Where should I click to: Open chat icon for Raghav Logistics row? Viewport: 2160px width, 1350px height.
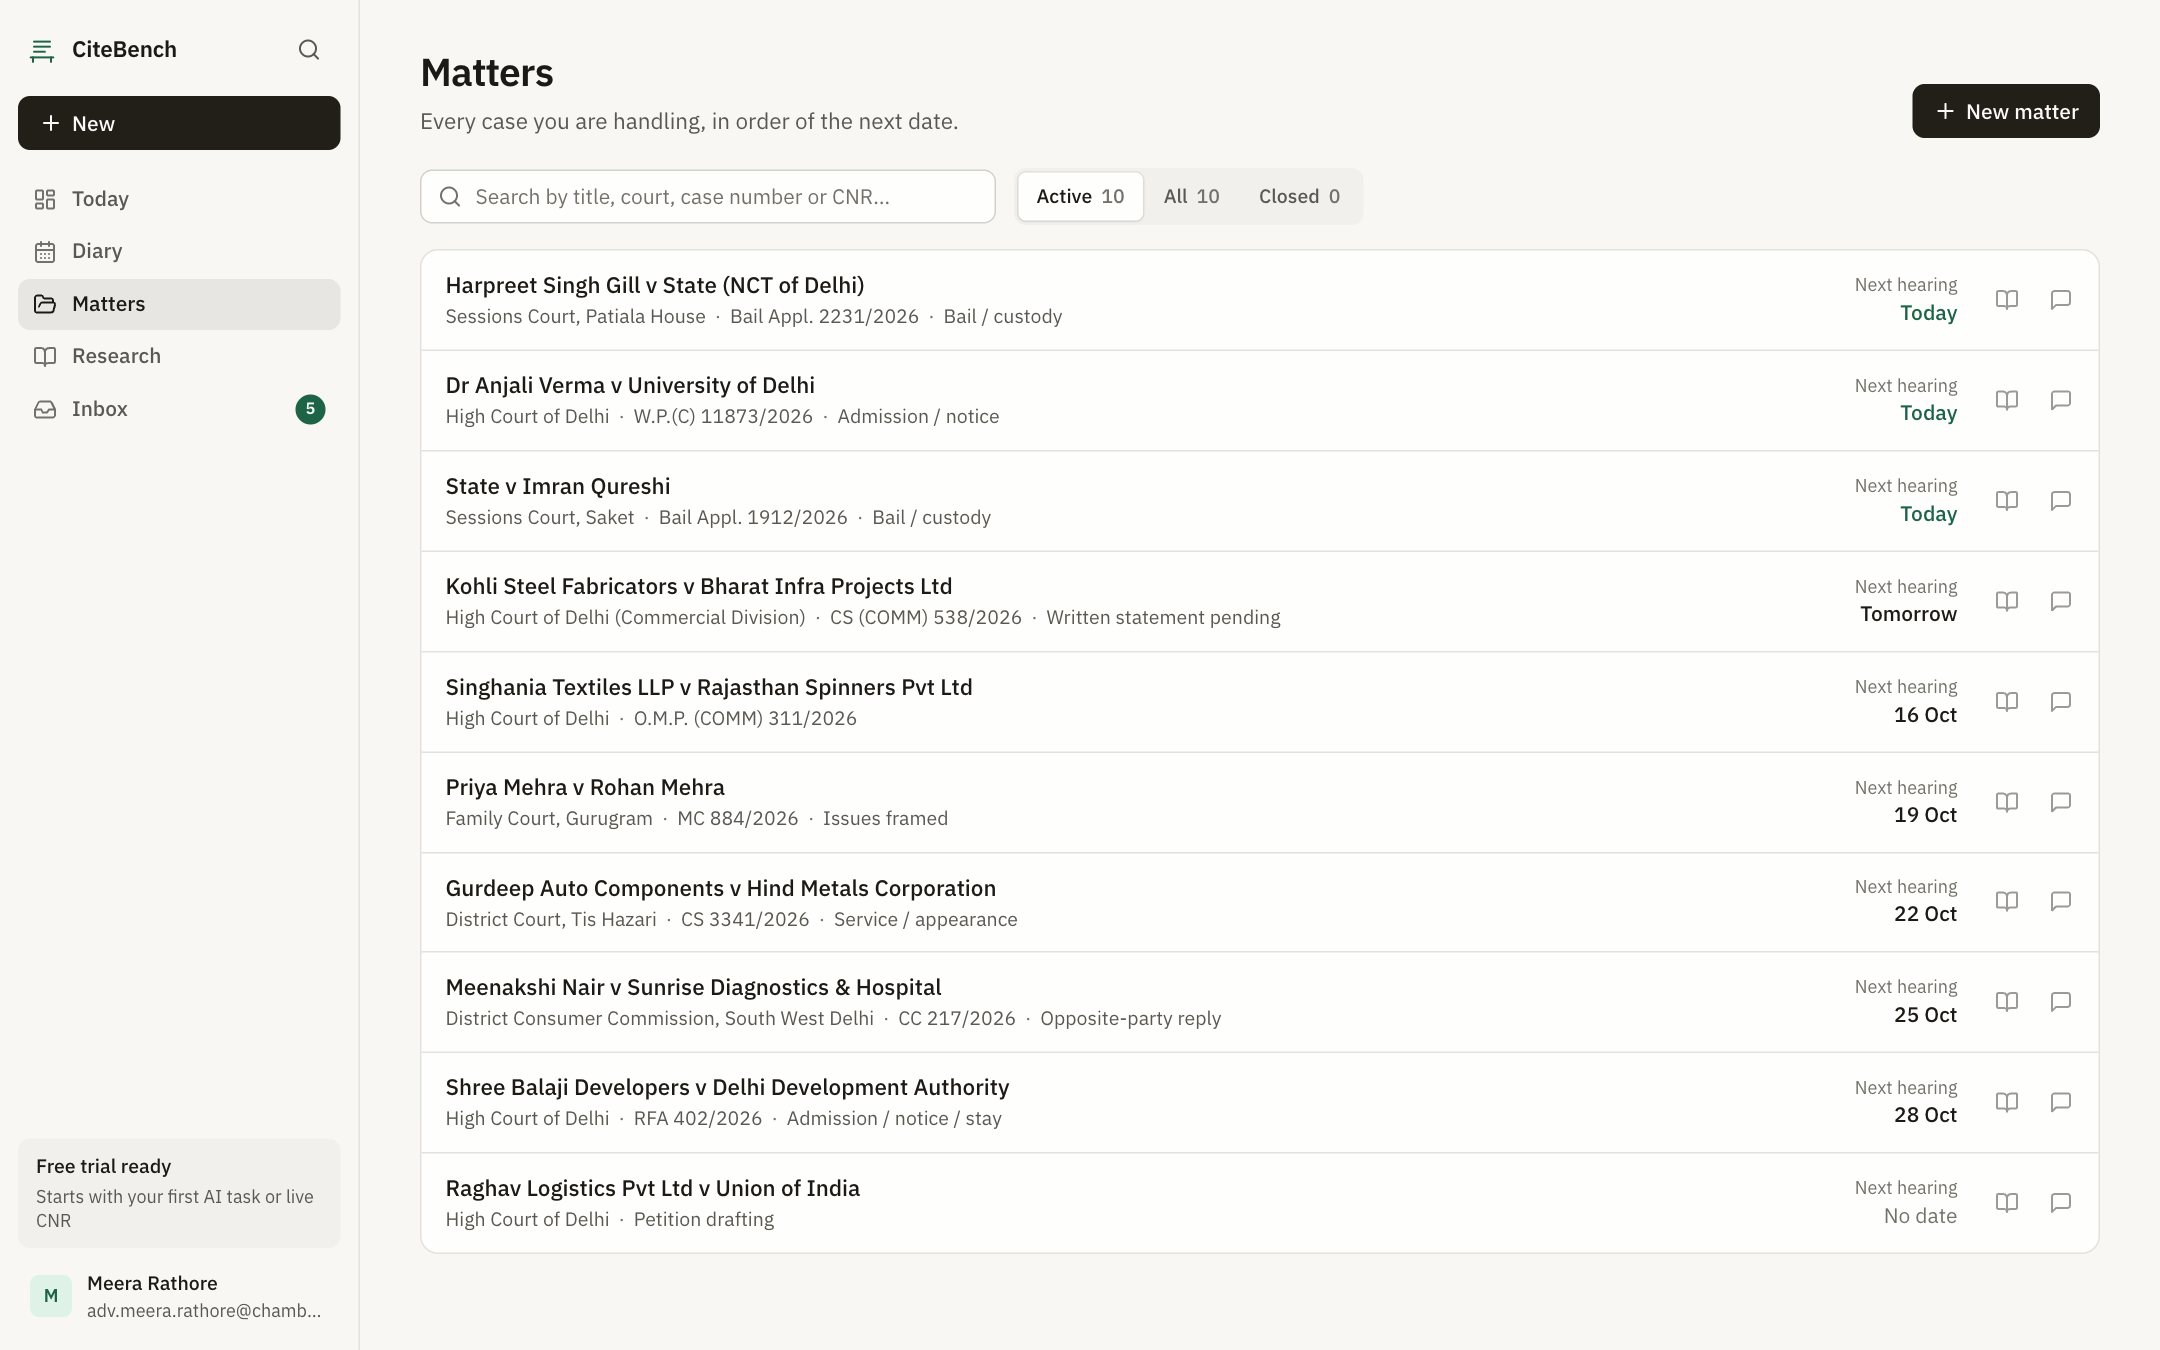coord(2060,1203)
